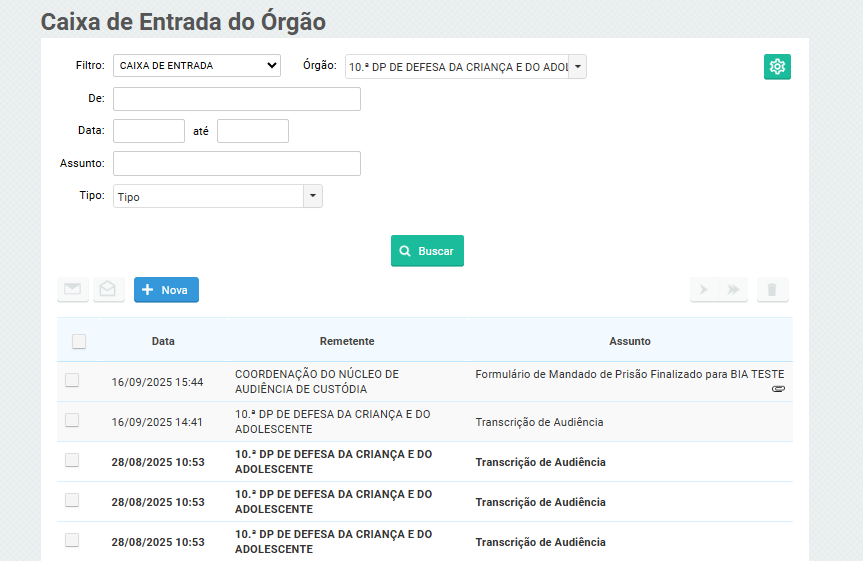863x561 pixels.
Task: Toggle the select-all checkbox in table header
Action: 79,342
